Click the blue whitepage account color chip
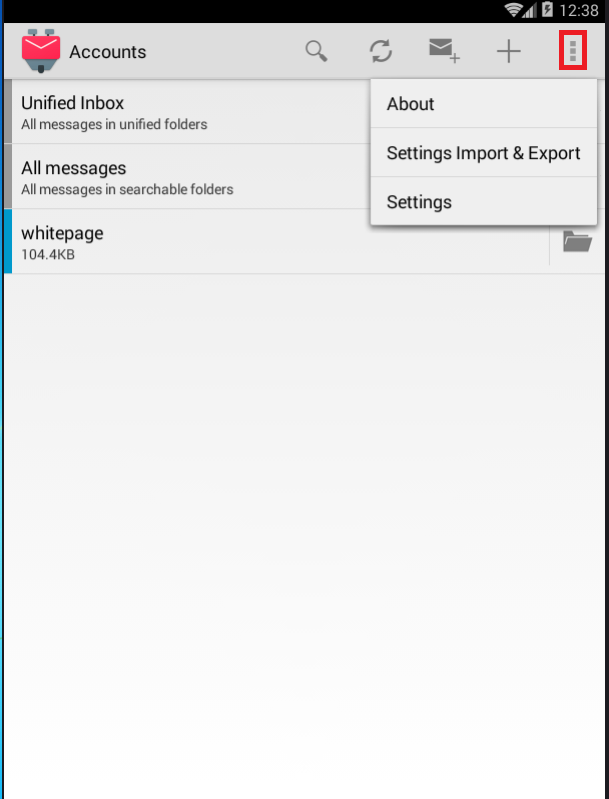Screen dimensions: 609x799 tap(8, 242)
